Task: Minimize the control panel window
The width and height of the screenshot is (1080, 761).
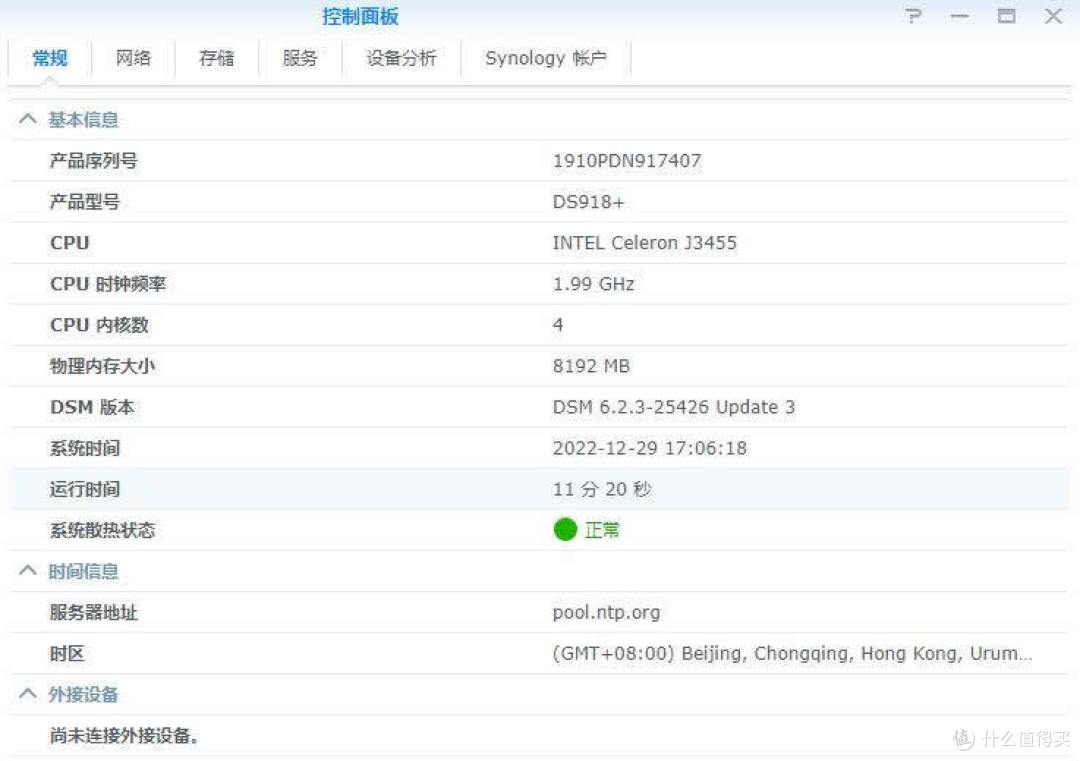Action: click(x=960, y=17)
